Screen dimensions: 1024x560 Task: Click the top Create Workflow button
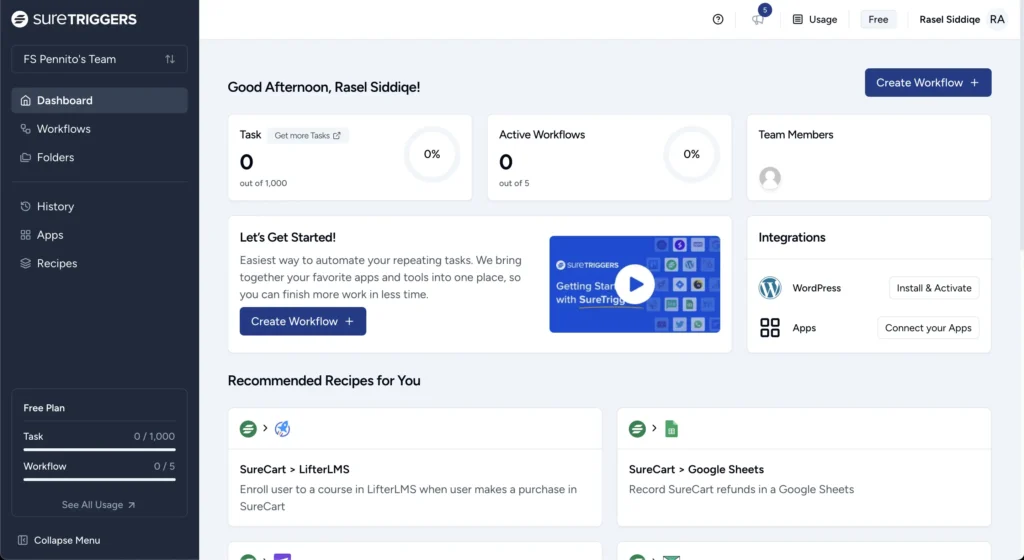pos(928,83)
